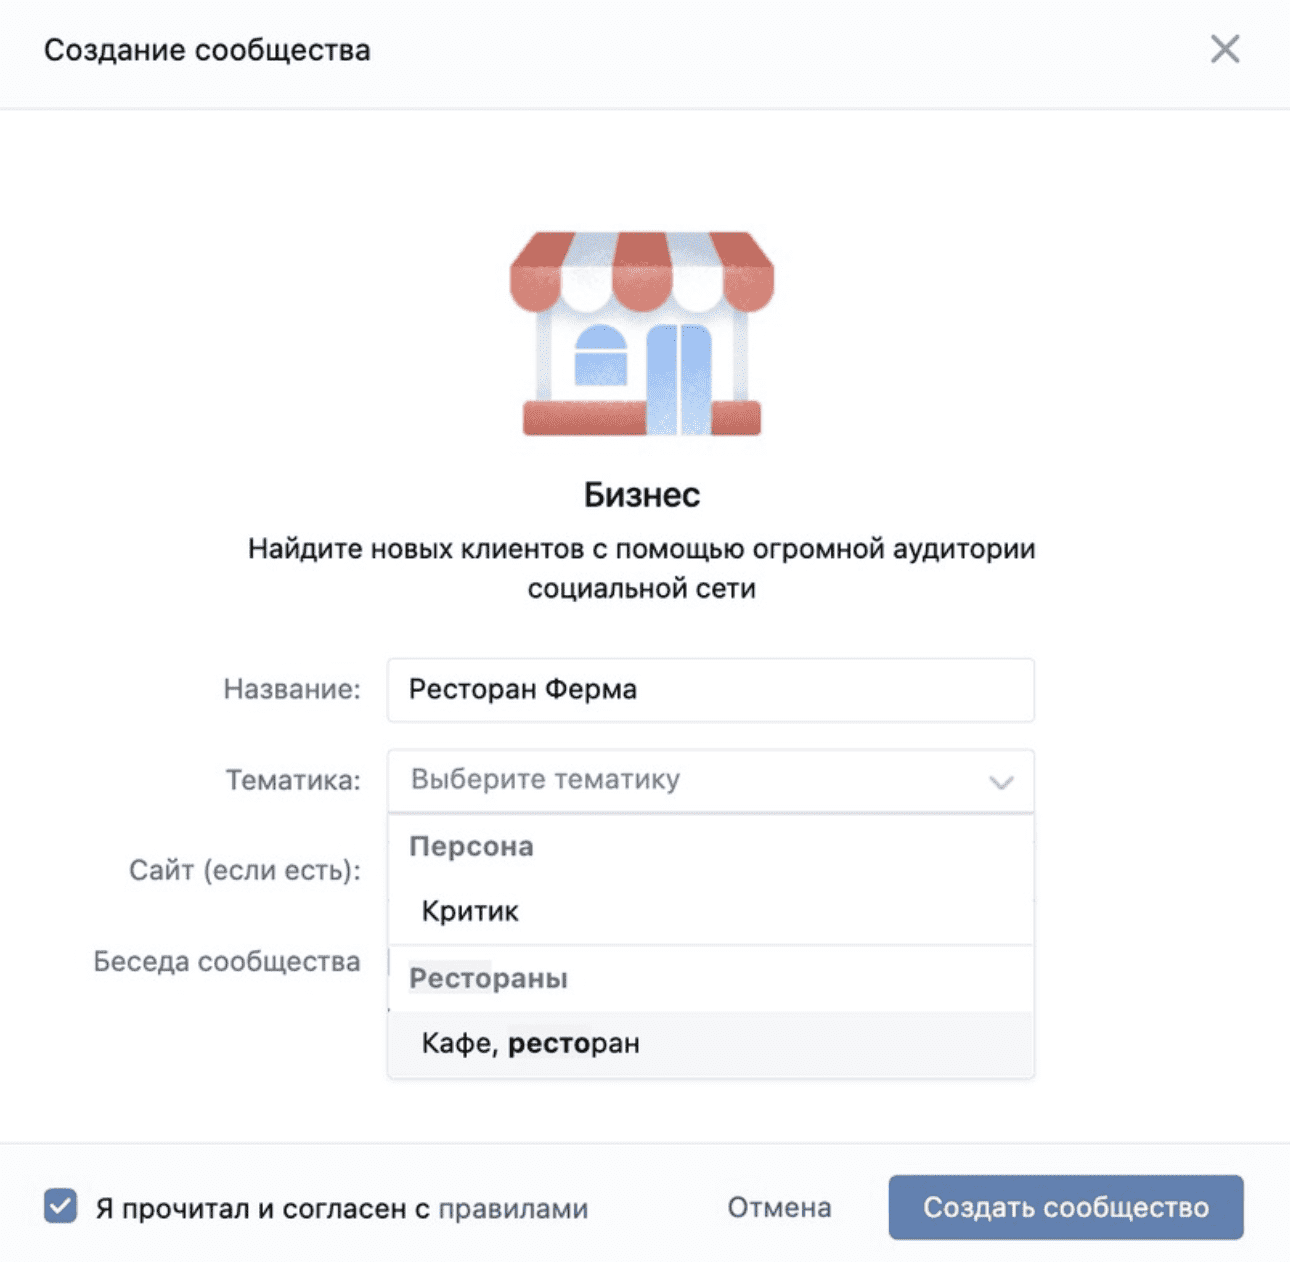The image size is (1290, 1262).
Task: Click the Business storefront illustration
Action: pyautogui.click(x=642, y=334)
